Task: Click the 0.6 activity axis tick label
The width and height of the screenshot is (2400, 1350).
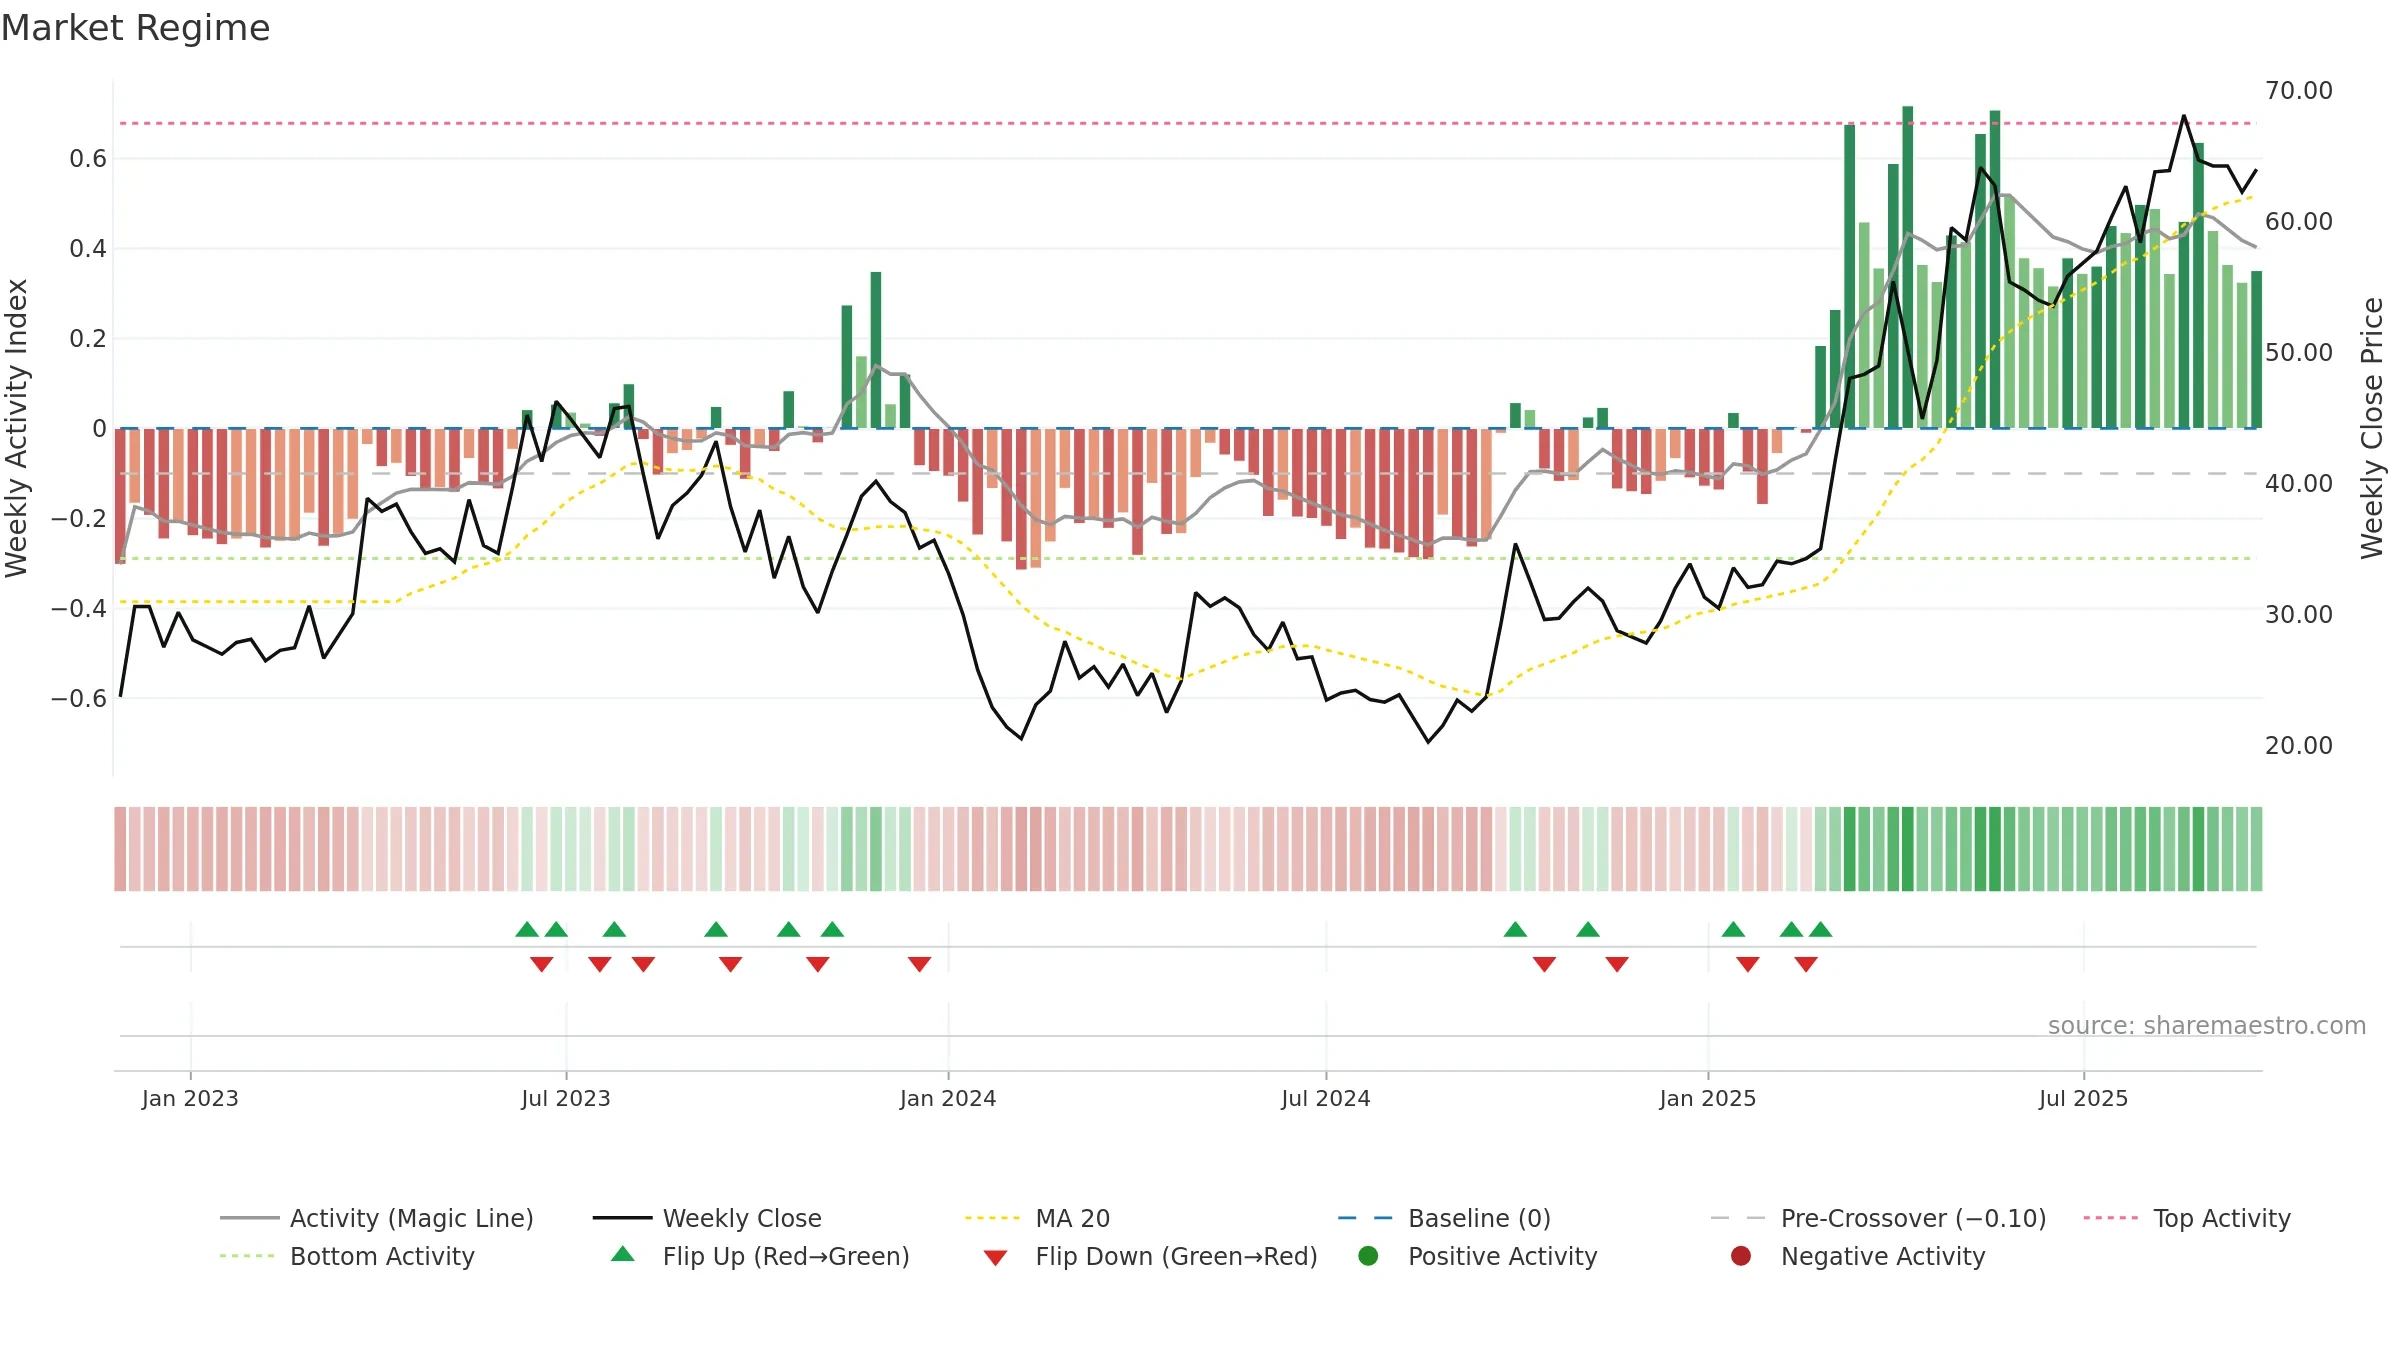Action: click(x=88, y=159)
